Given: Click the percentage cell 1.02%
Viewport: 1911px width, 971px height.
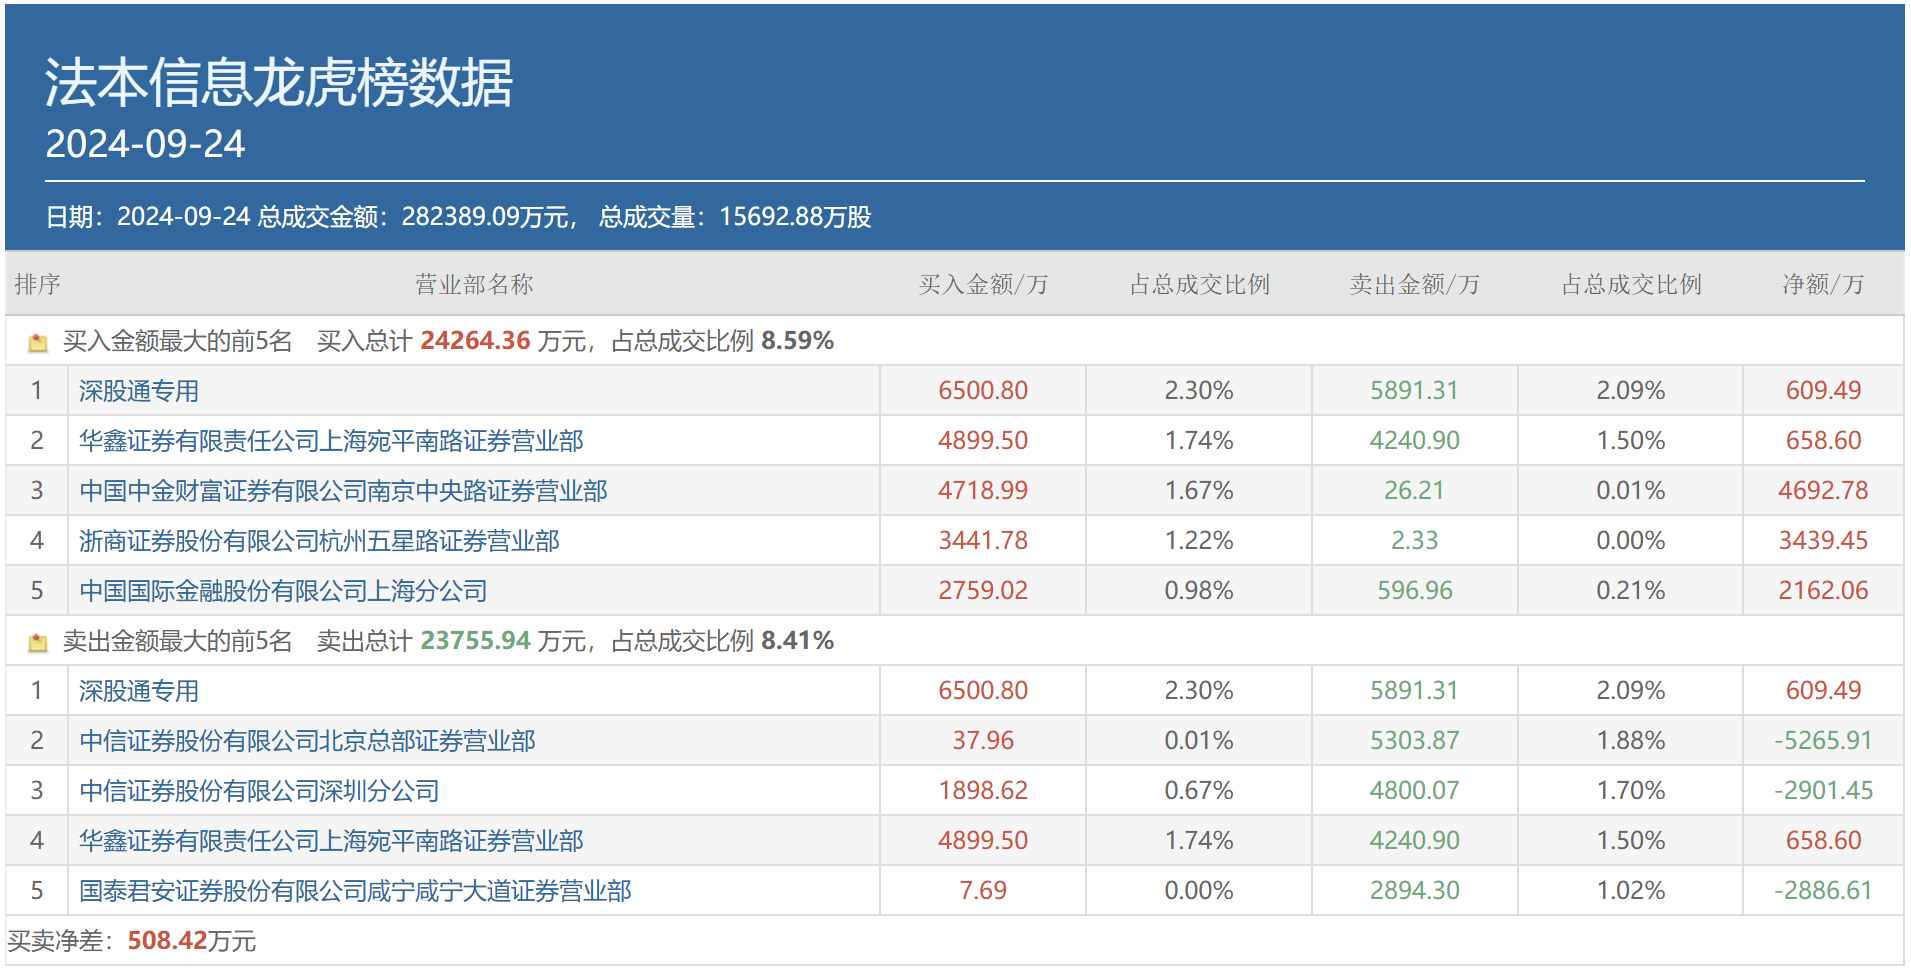Looking at the screenshot, I should click(x=1631, y=891).
